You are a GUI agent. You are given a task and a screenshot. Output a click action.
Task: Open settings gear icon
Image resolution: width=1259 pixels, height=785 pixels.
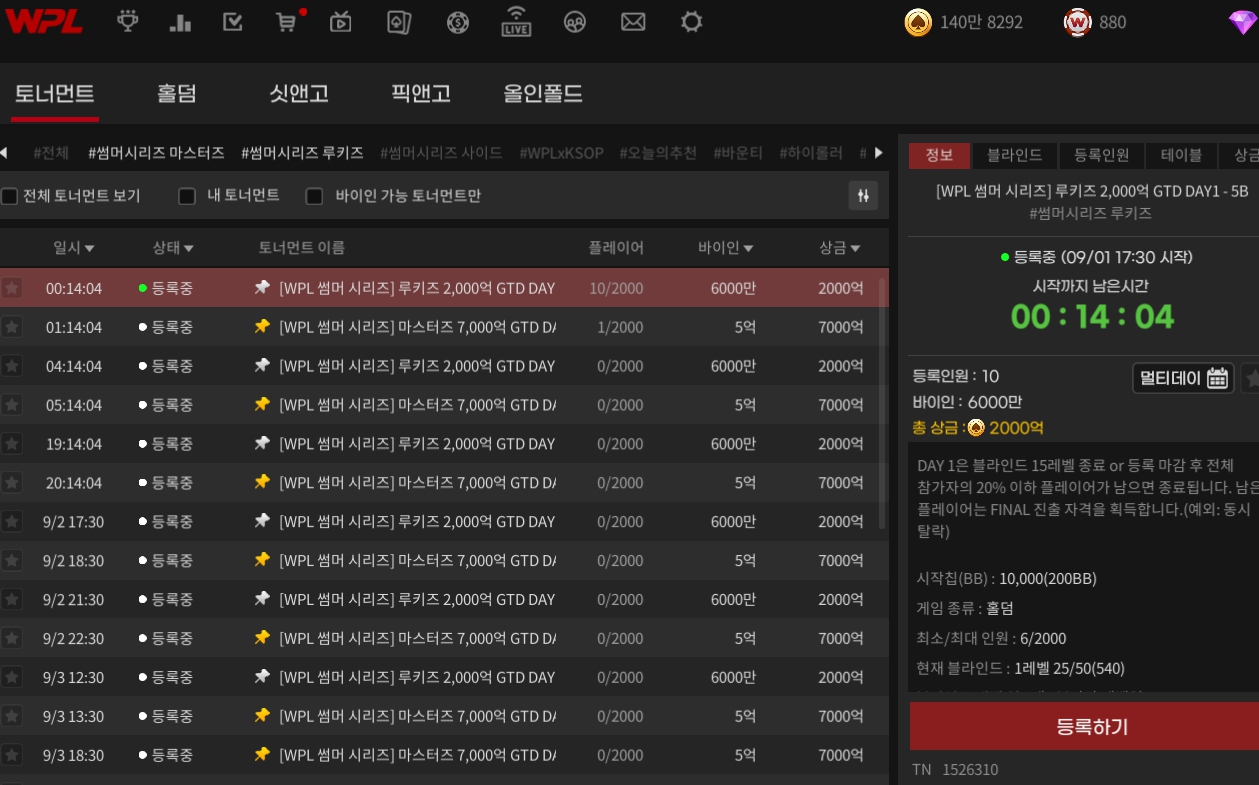tap(691, 22)
